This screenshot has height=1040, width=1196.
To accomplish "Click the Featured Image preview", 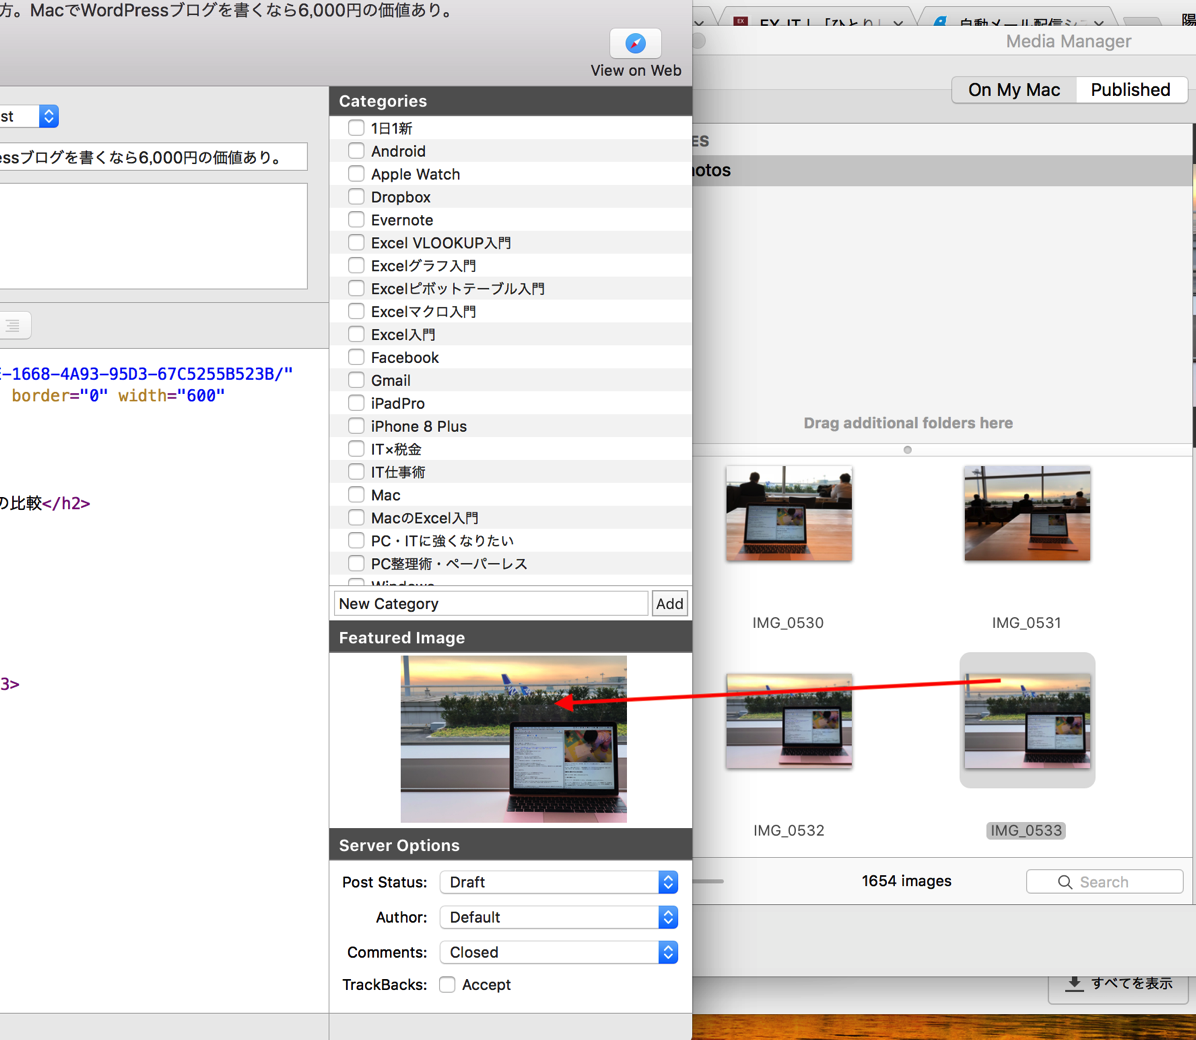I will [513, 739].
